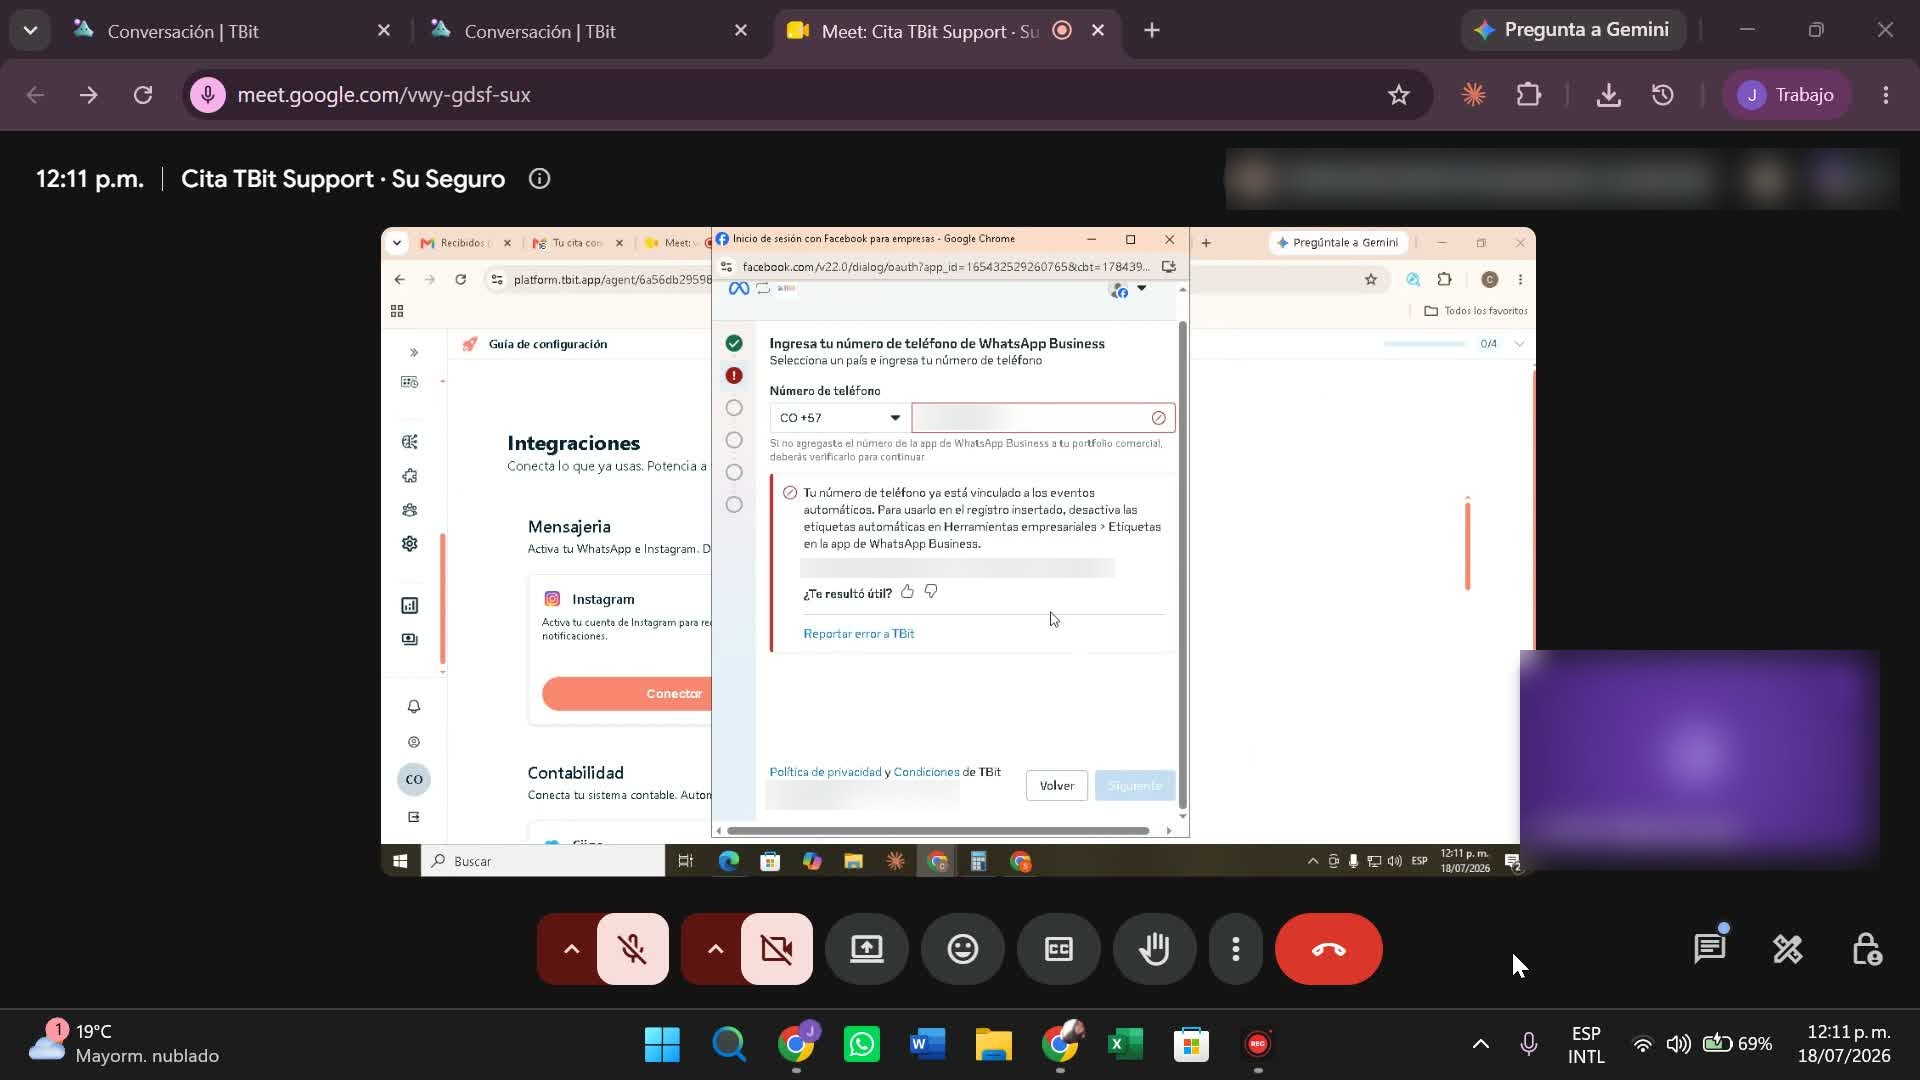1920x1080 pixels.
Task: Show hidden system tray icons
Action: click(1481, 1044)
